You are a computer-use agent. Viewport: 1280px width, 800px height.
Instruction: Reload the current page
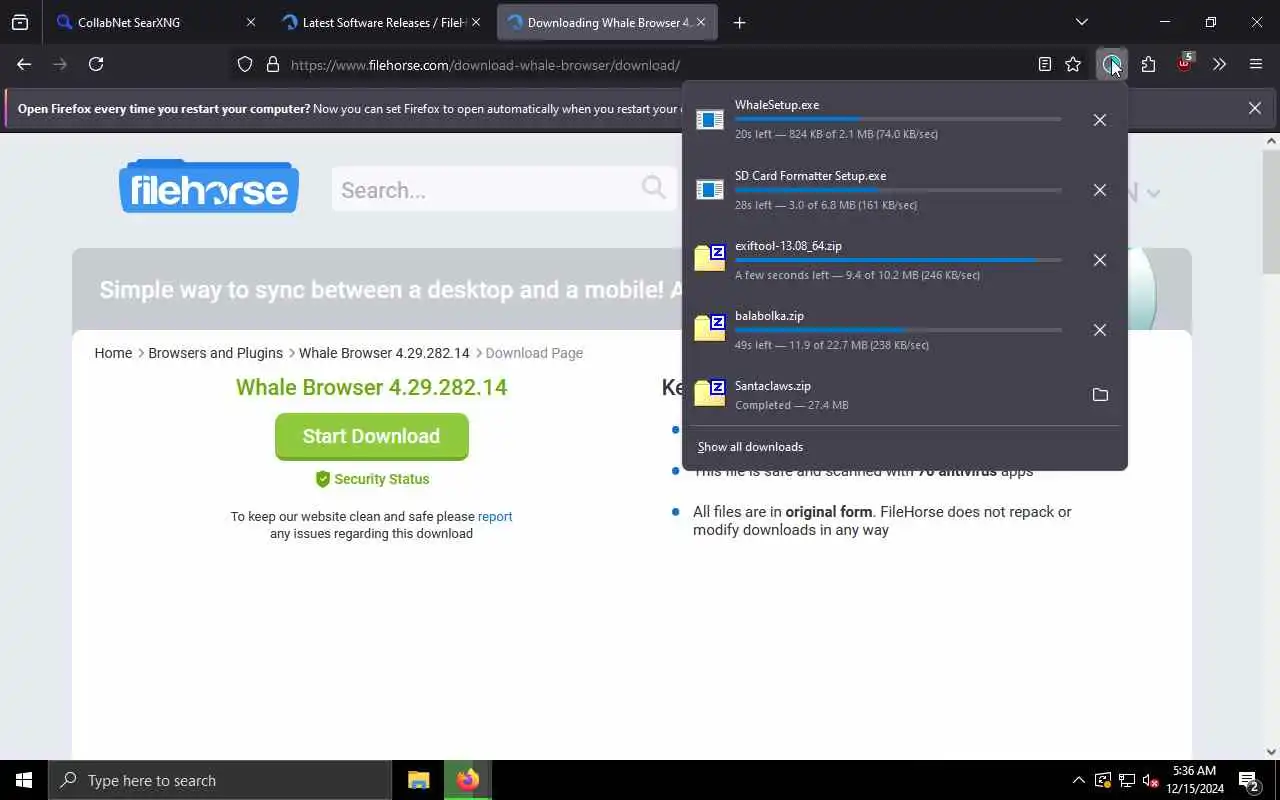coord(96,64)
